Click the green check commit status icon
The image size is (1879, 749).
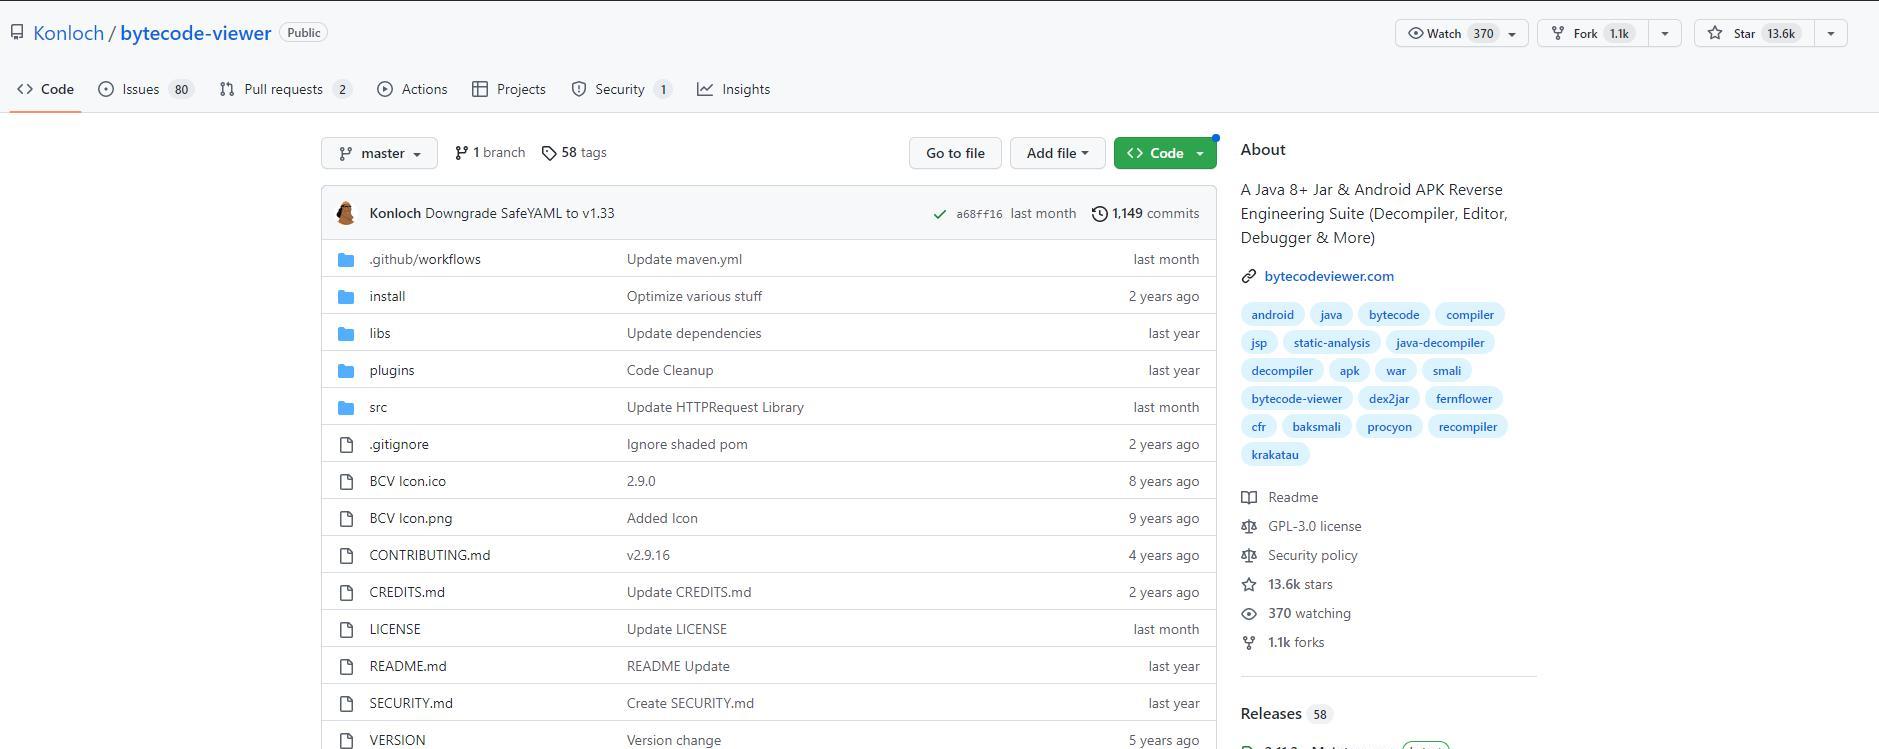coord(939,214)
